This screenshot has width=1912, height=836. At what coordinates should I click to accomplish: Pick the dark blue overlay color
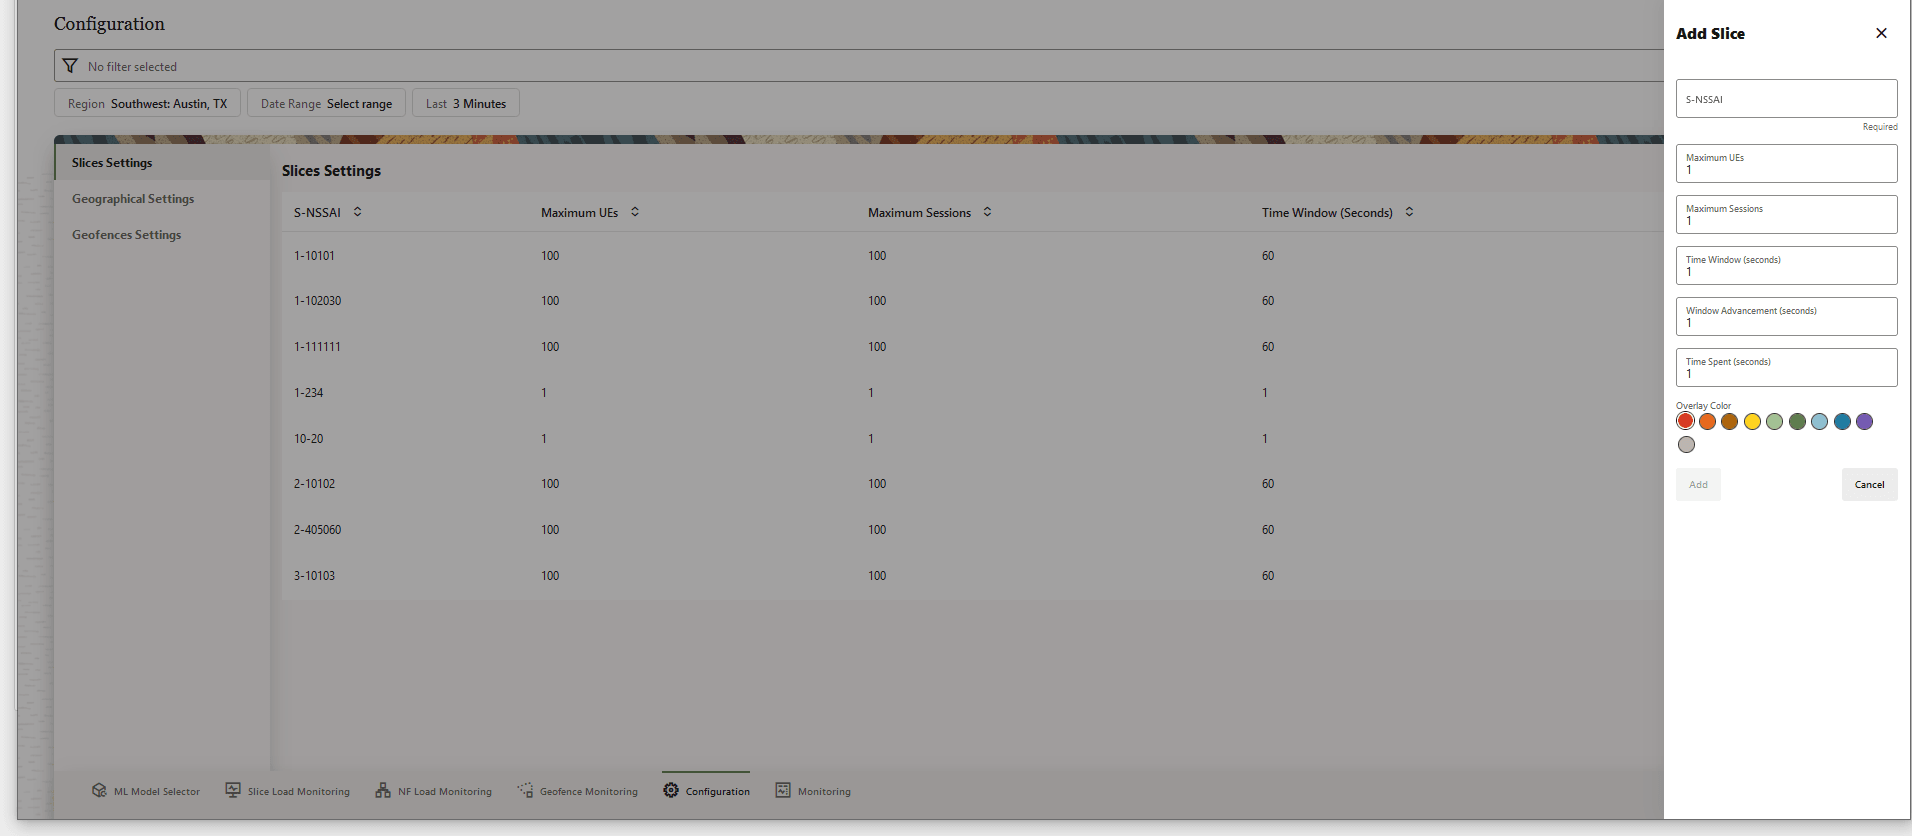1842,421
